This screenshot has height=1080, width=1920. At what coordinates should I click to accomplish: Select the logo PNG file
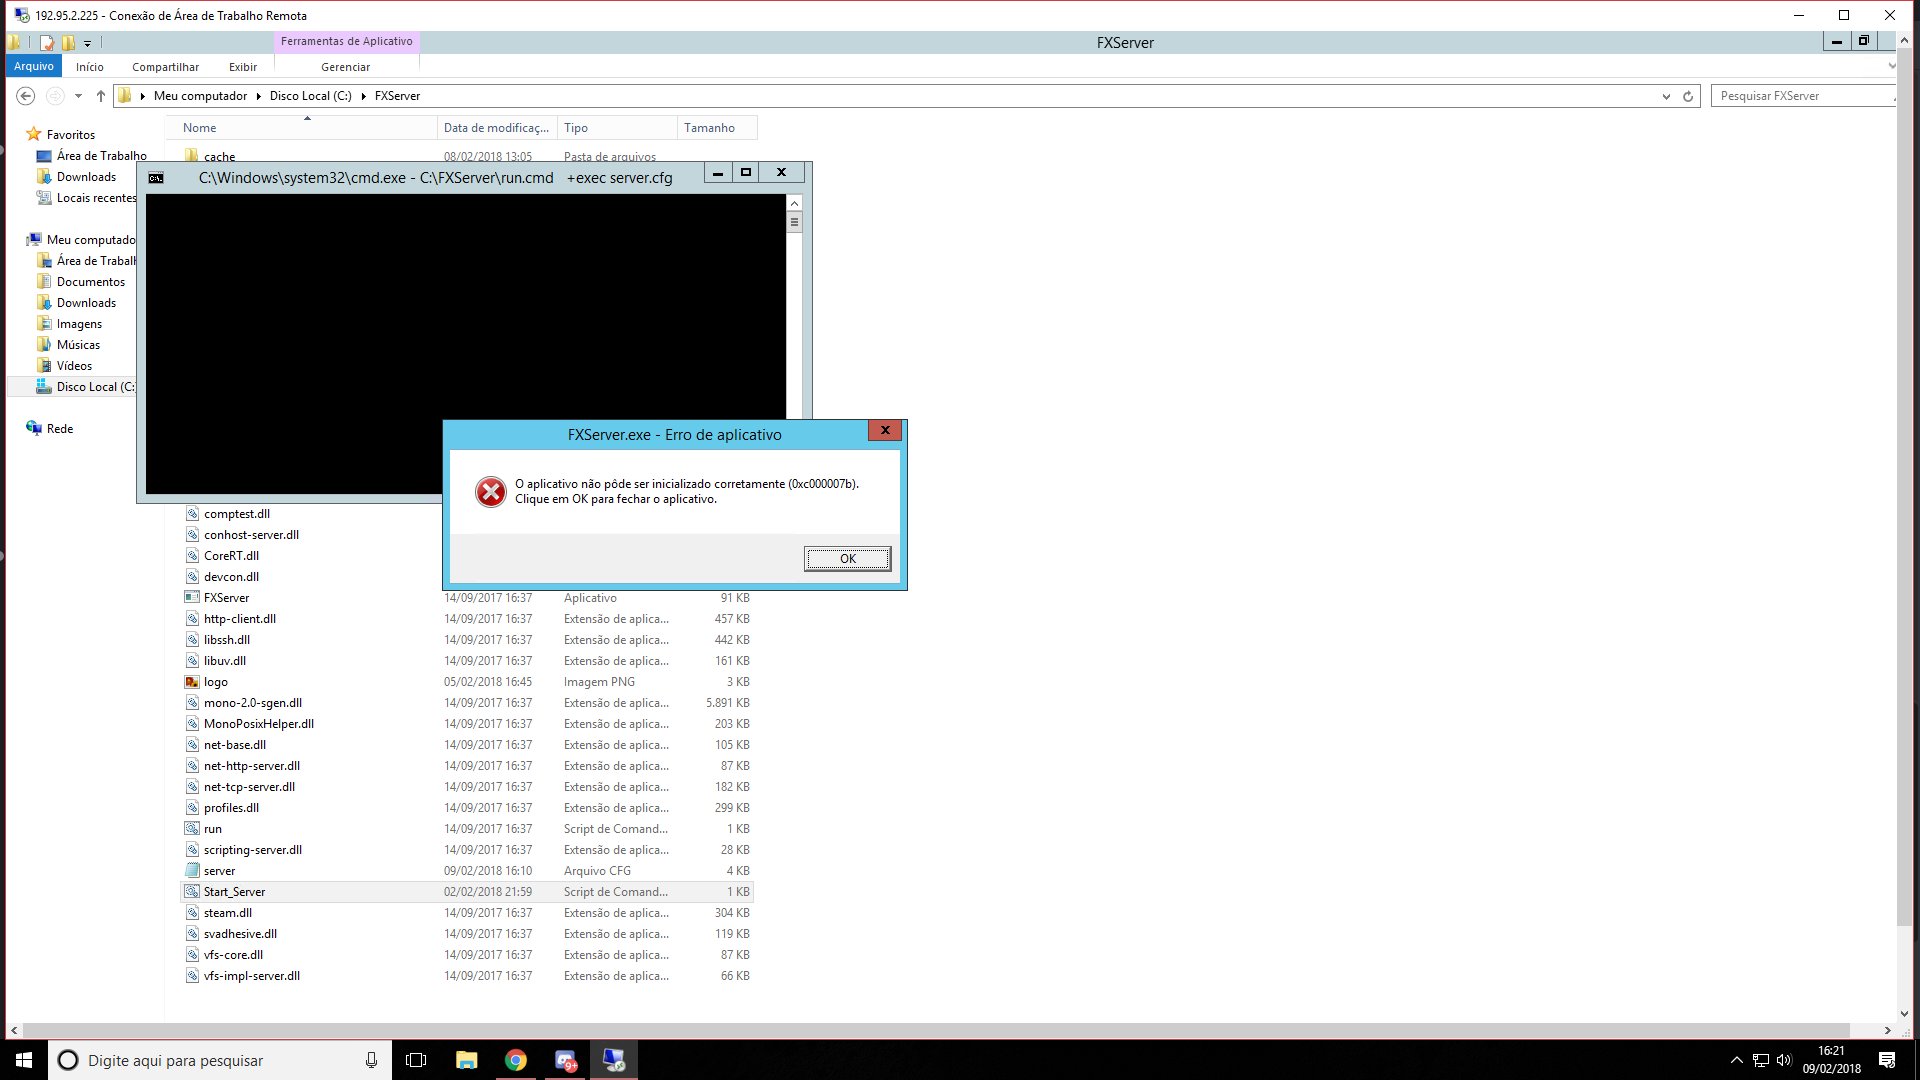pos(215,682)
